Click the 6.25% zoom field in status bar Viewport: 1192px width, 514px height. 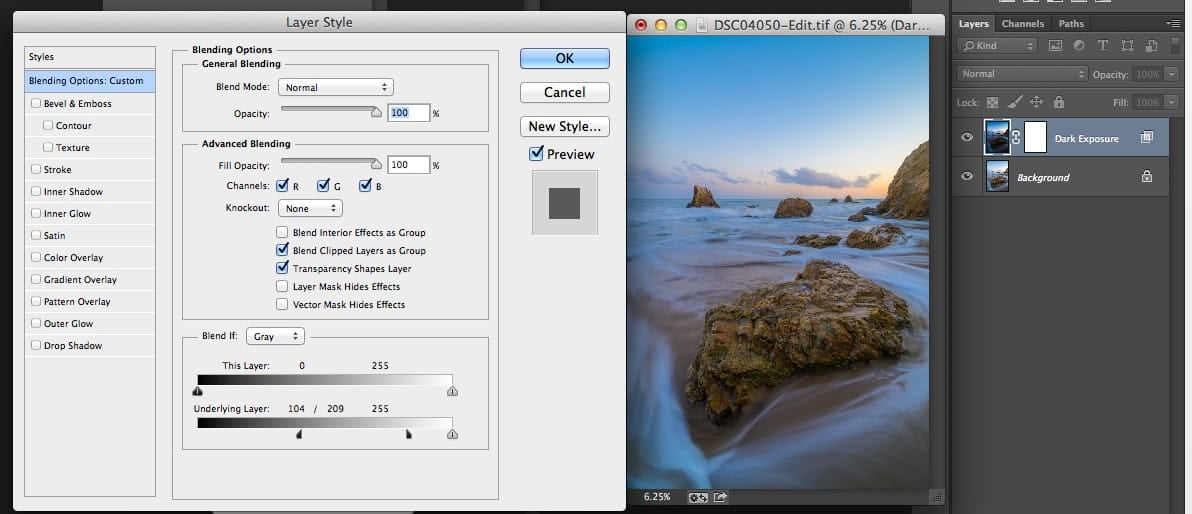(x=657, y=497)
